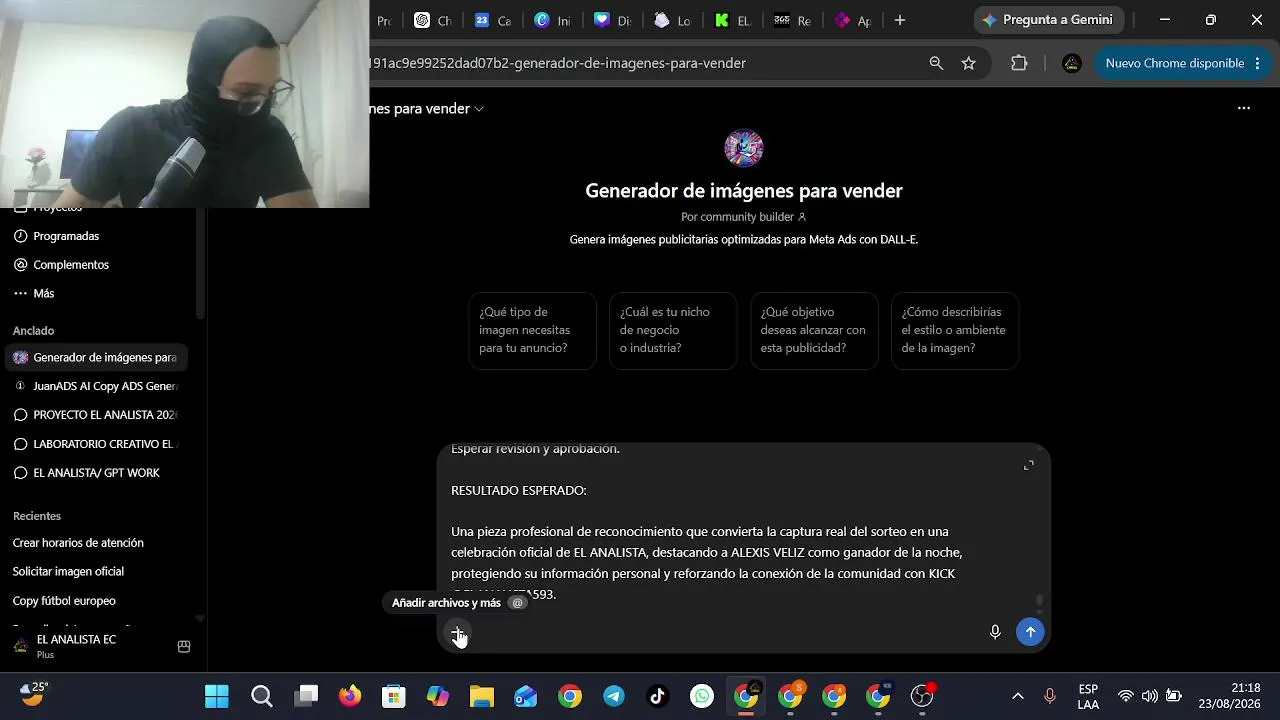Screen dimensions: 1280x720
Task: Open pinned chat Generador de imágenes para
Action: click(97, 358)
